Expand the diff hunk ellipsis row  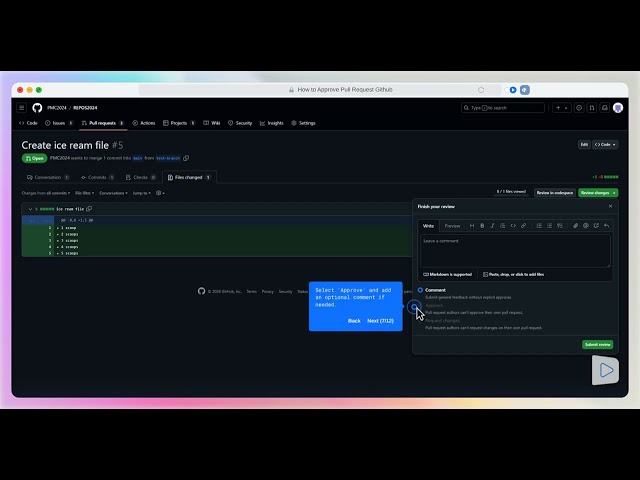click(38, 220)
